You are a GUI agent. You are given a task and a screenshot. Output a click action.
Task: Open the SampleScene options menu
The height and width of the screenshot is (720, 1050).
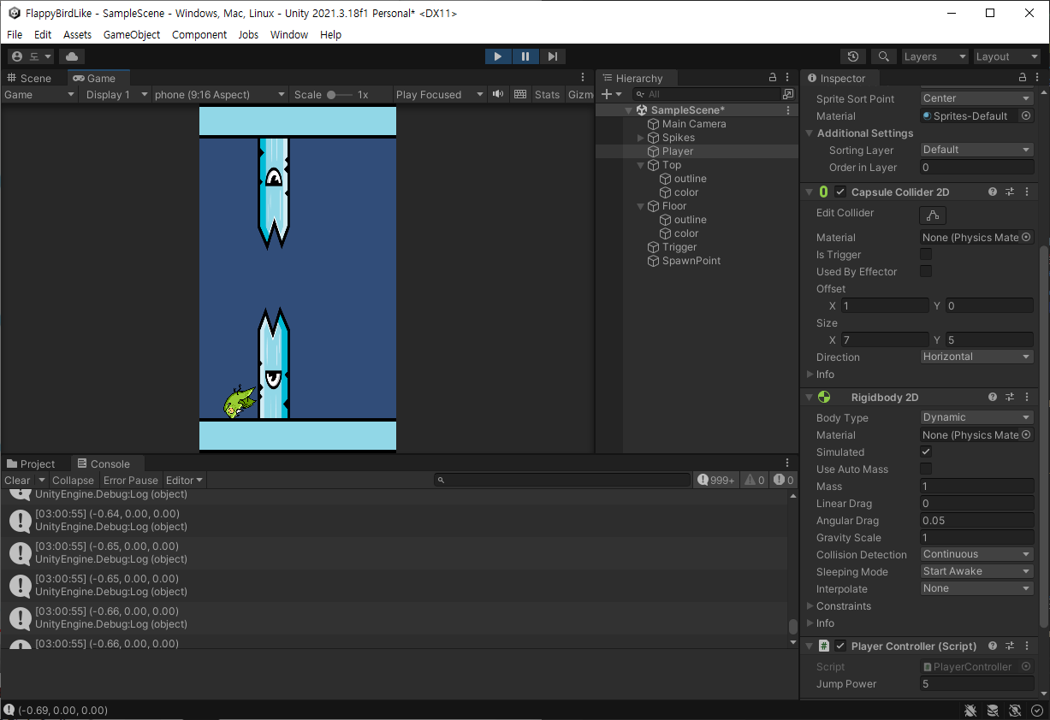click(788, 110)
